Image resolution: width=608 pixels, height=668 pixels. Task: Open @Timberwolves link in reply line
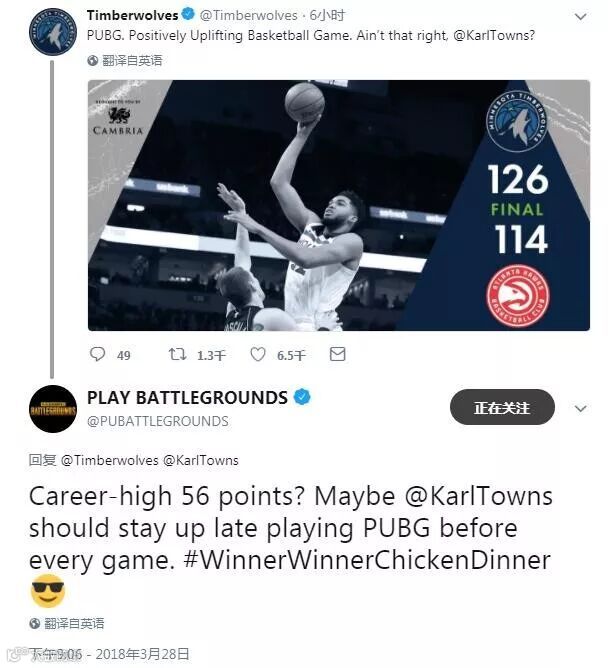pyautogui.click(x=109, y=460)
